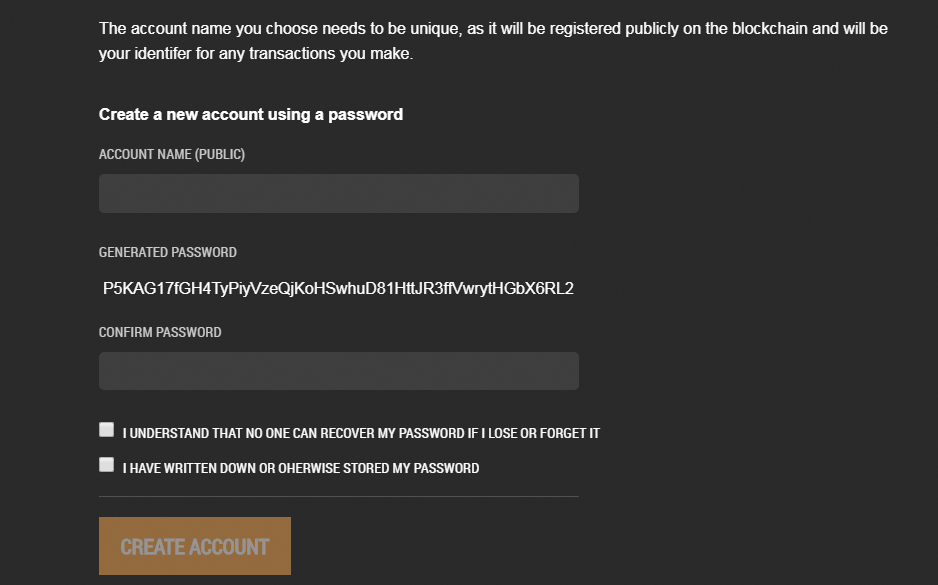Click the "Create a new account" heading

(250, 115)
